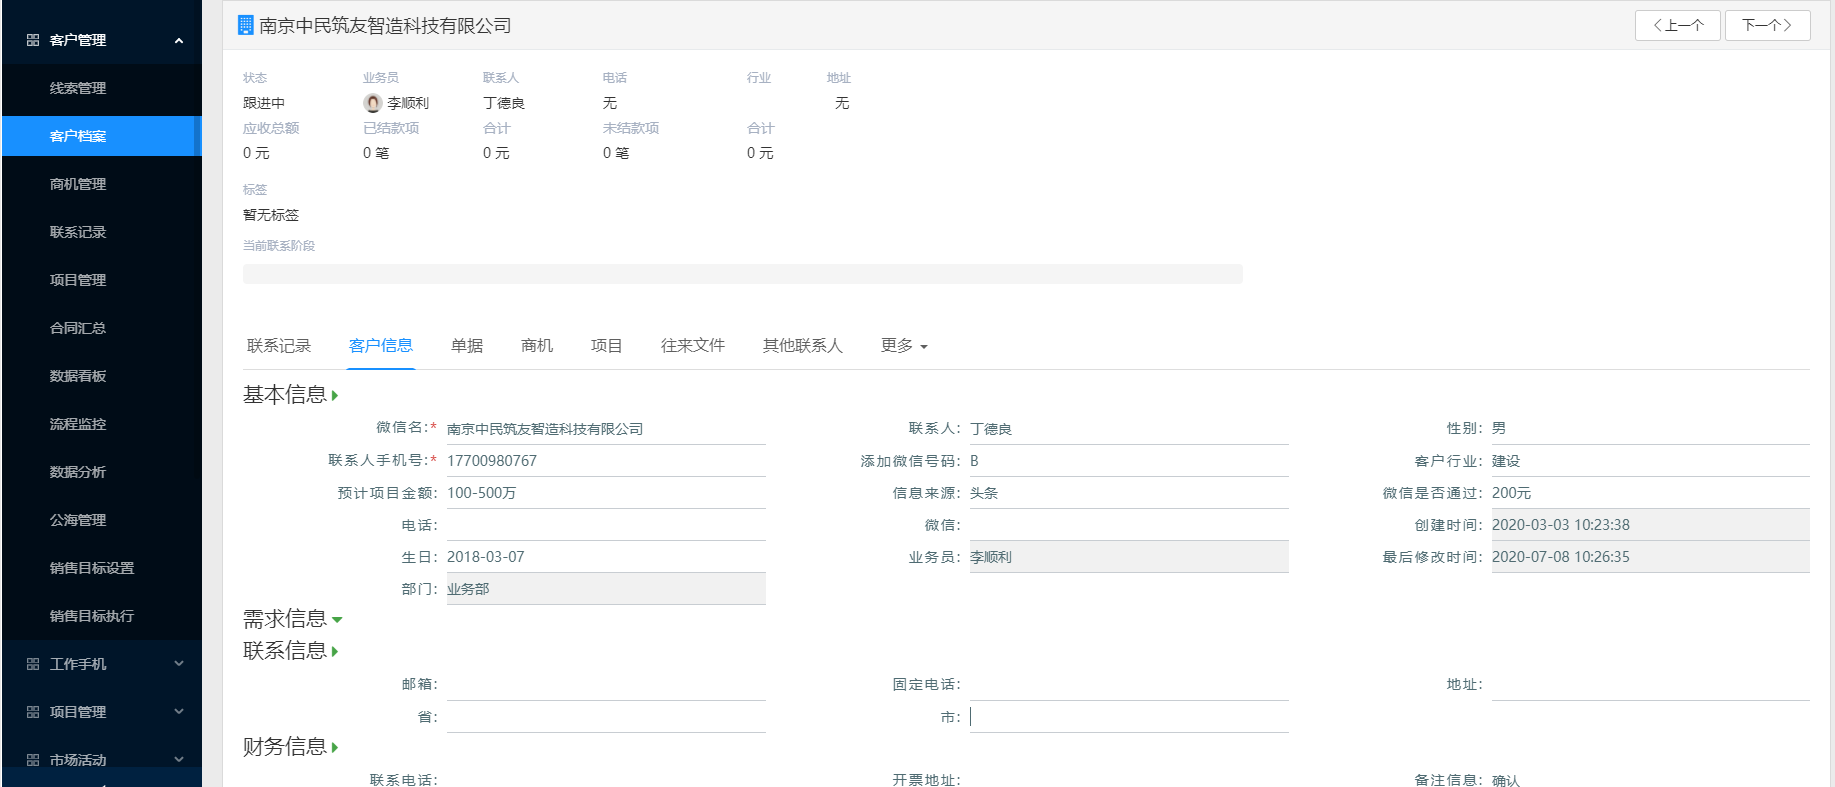Click the 微信名 input field
The height and width of the screenshot is (787, 1835).
[x=606, y=429]
